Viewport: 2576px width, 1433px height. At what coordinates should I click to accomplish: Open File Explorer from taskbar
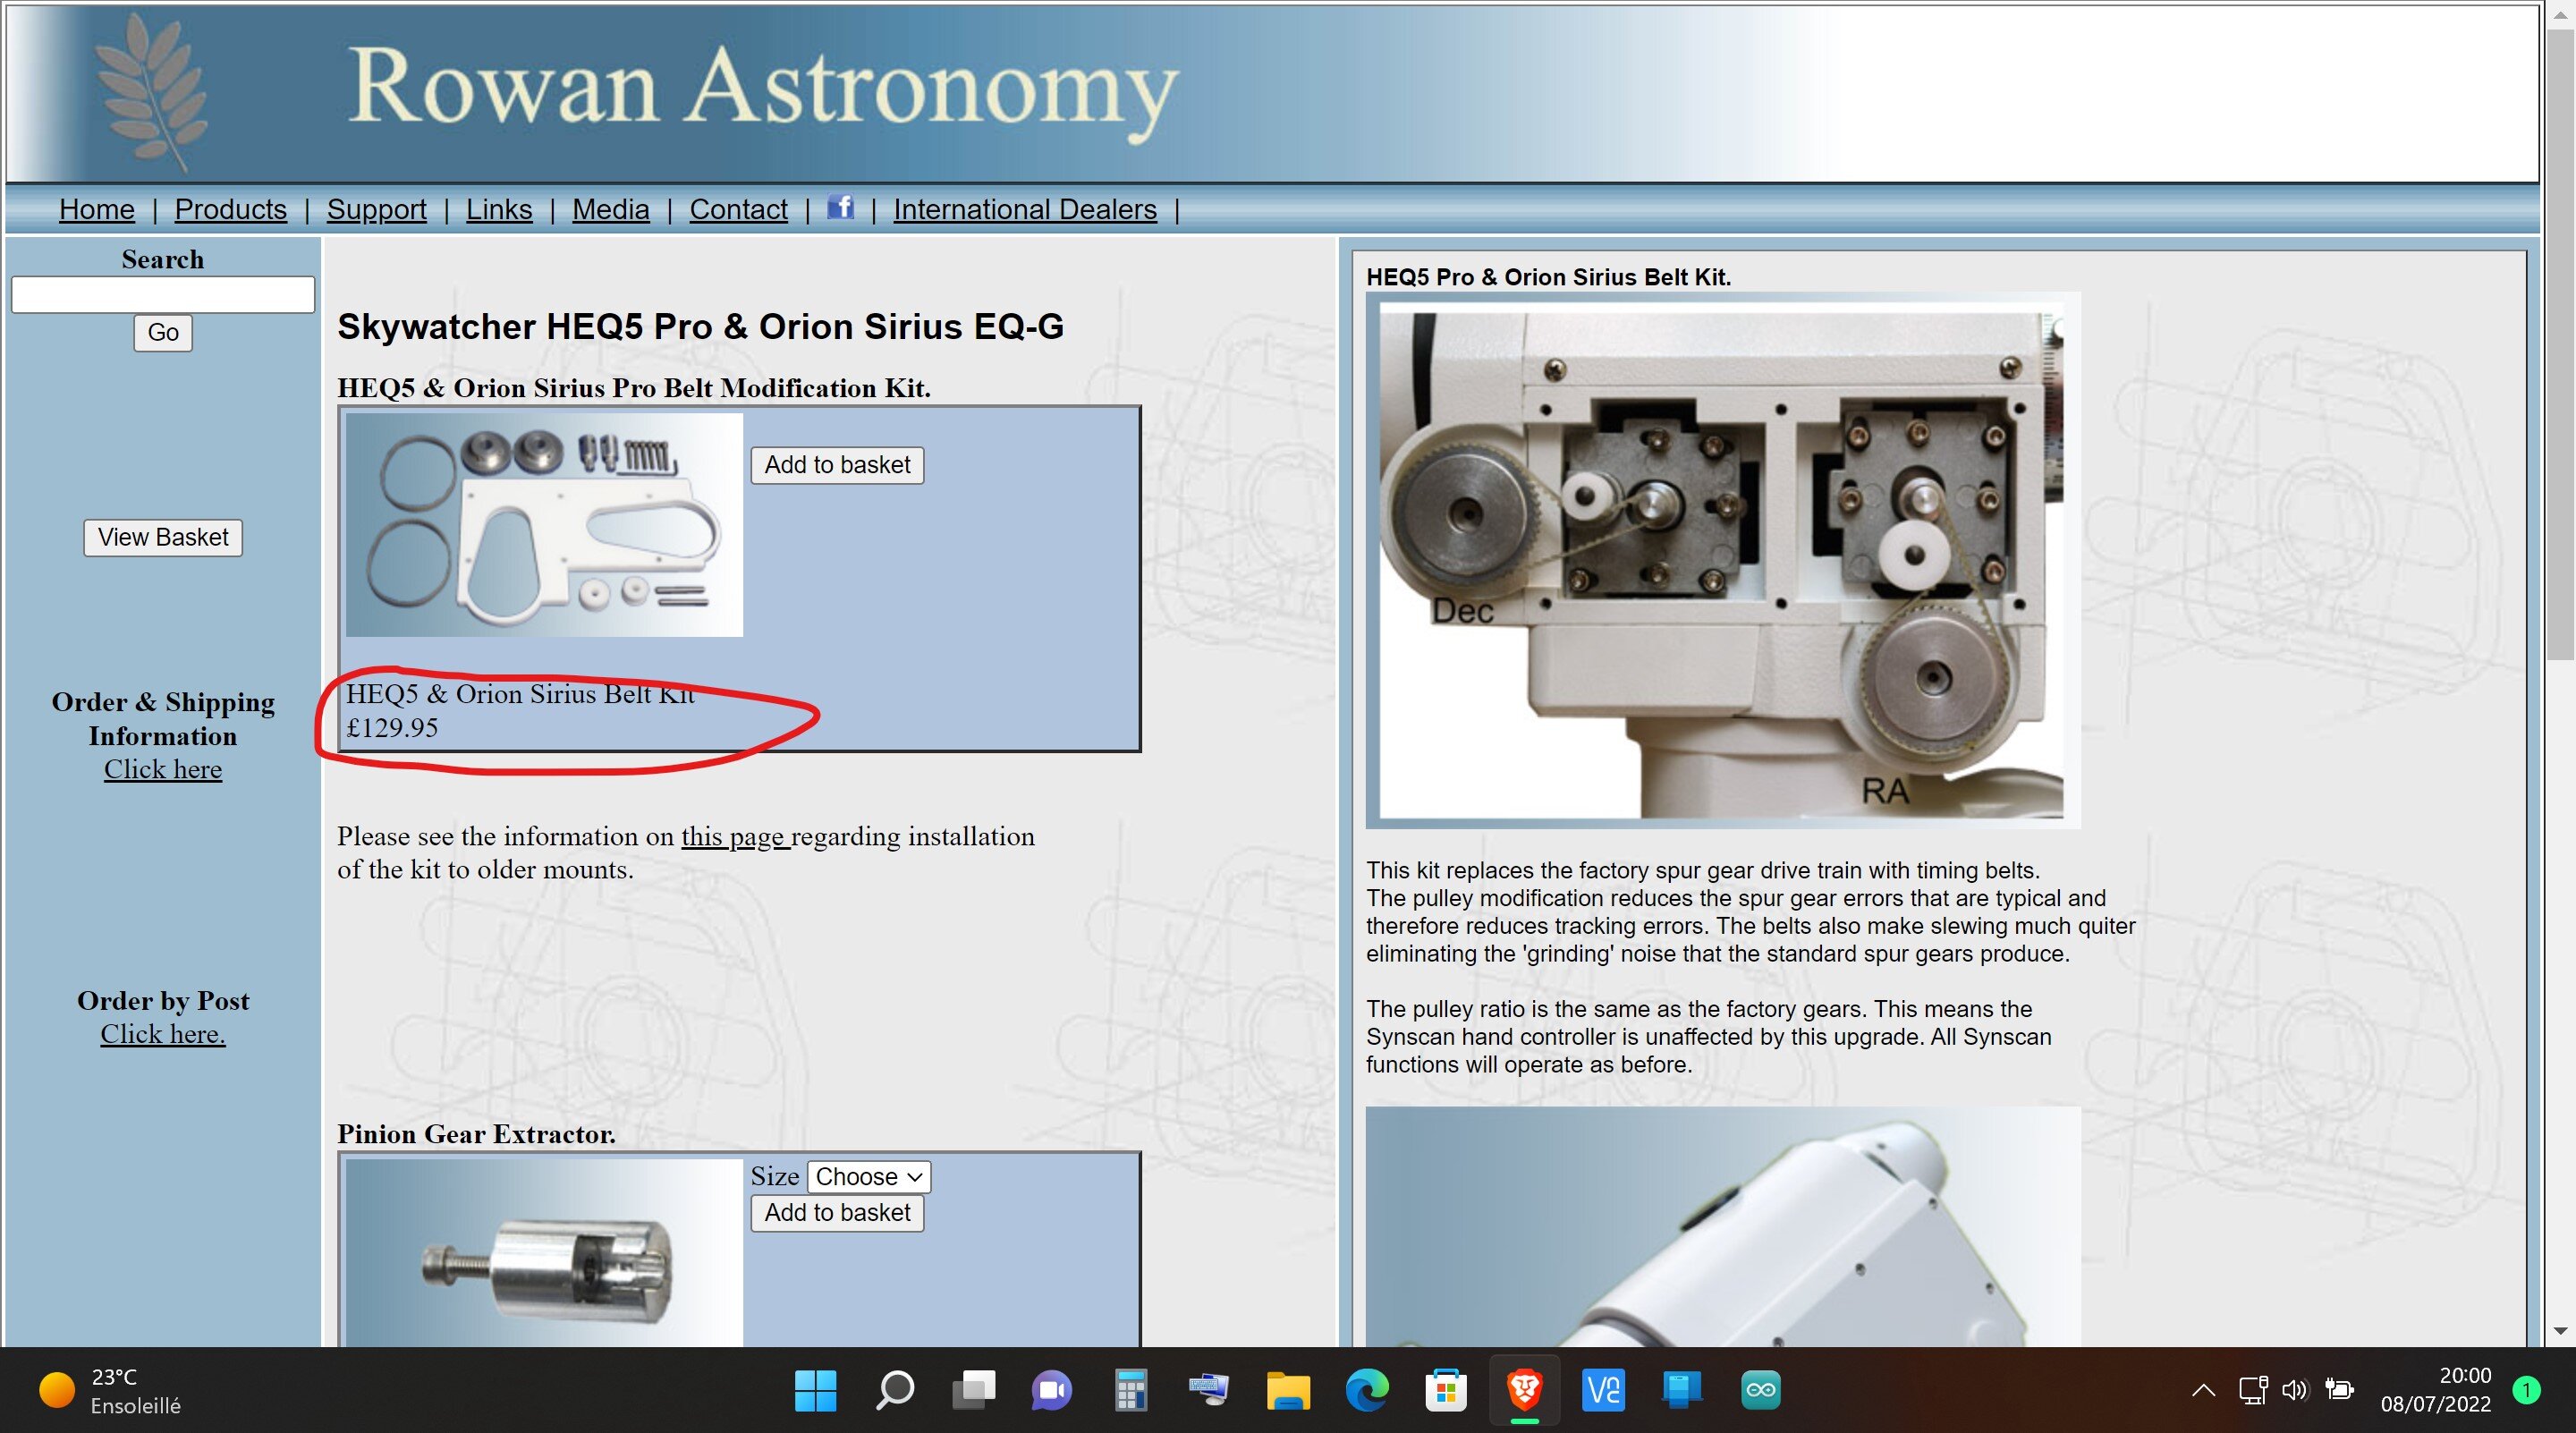[1288, 1390]
